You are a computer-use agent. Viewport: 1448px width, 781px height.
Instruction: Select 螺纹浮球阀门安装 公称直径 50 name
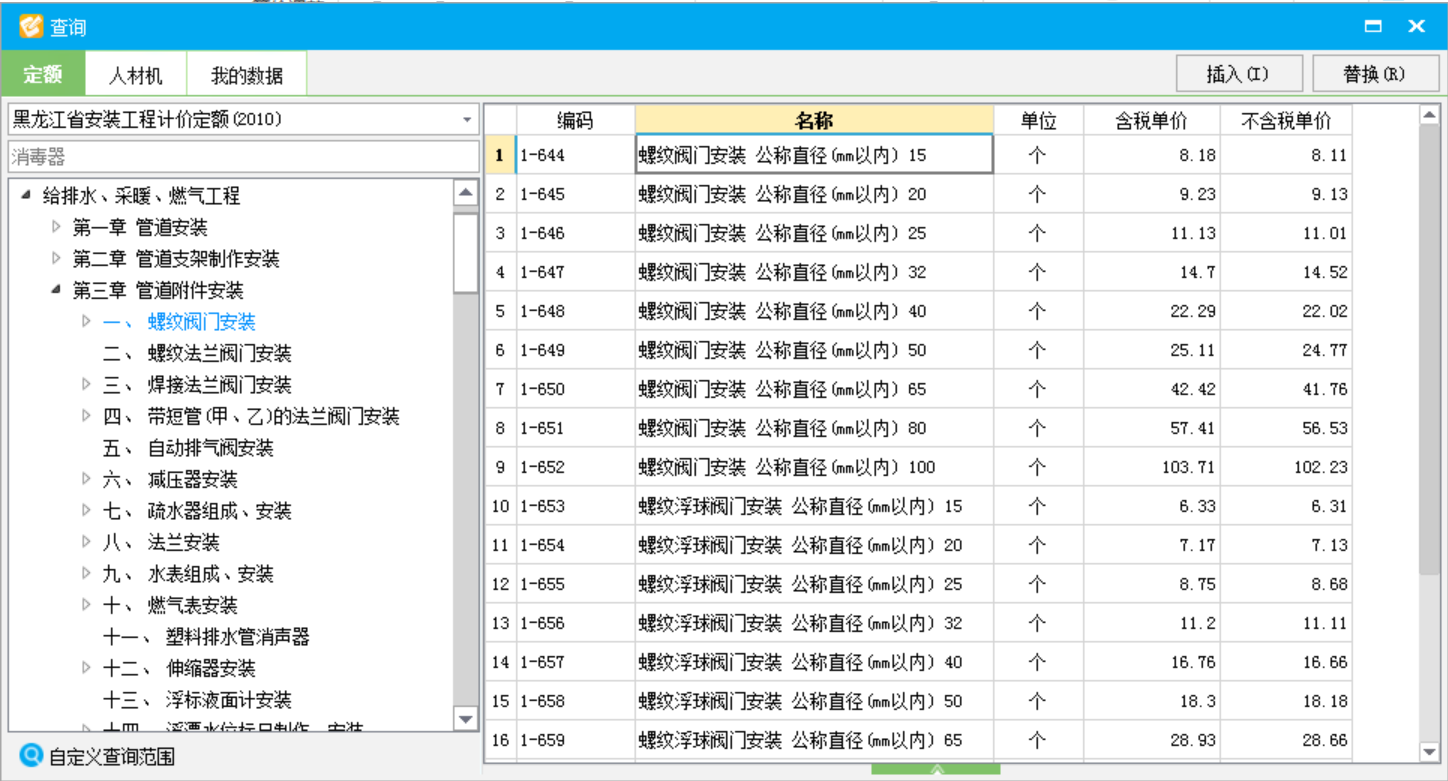click(x=814, y=702)
